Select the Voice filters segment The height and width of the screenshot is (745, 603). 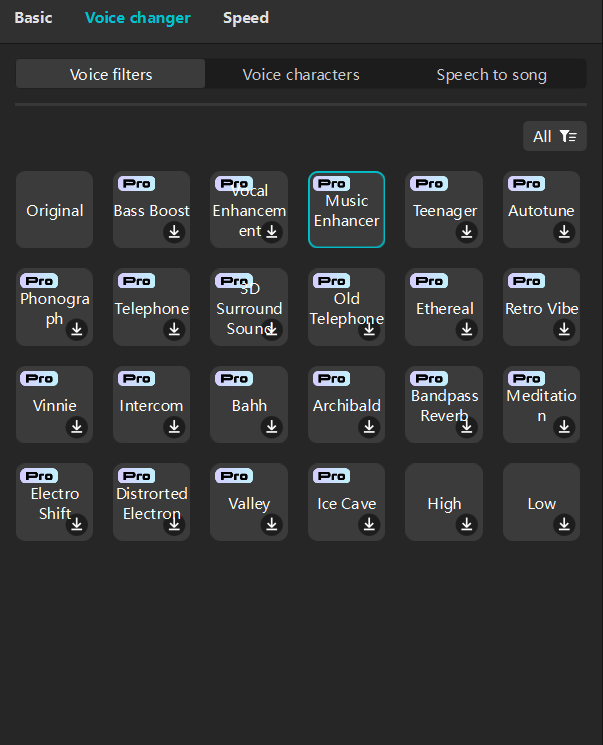pos(111,74)
